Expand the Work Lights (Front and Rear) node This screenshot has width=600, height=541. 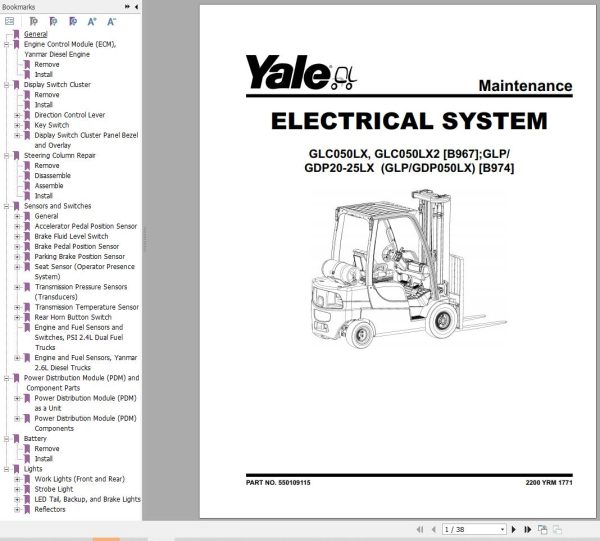(x=17, y=479)
